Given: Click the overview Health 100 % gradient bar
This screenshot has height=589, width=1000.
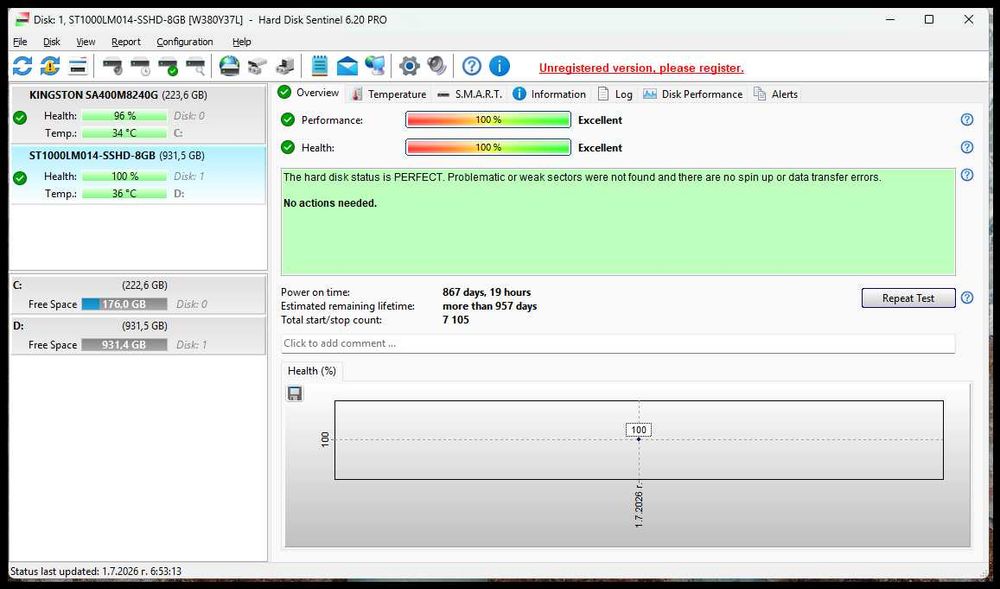Looking at the screenshot, I should [488, 147].
